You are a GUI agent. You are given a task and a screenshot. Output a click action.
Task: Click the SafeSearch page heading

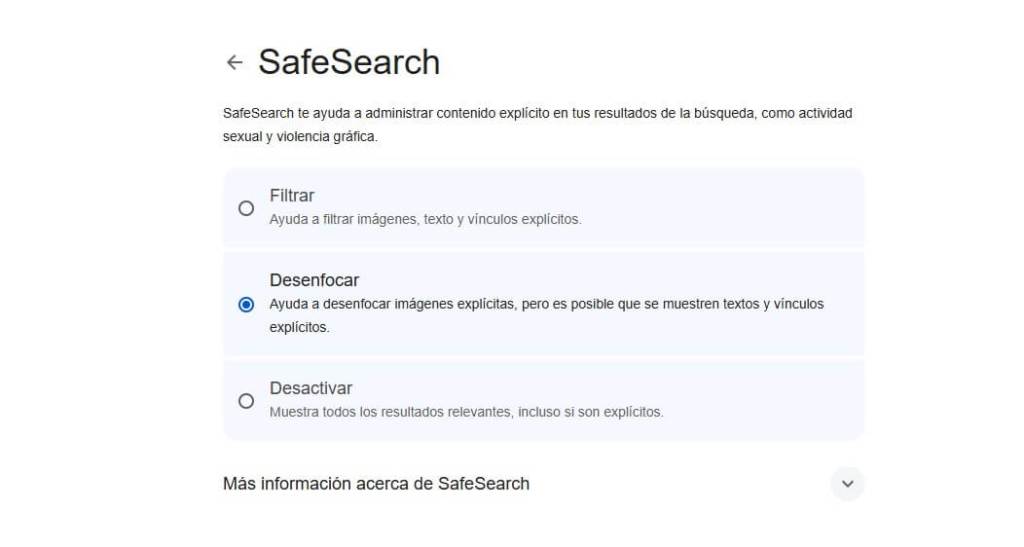[x=349, y=62]
